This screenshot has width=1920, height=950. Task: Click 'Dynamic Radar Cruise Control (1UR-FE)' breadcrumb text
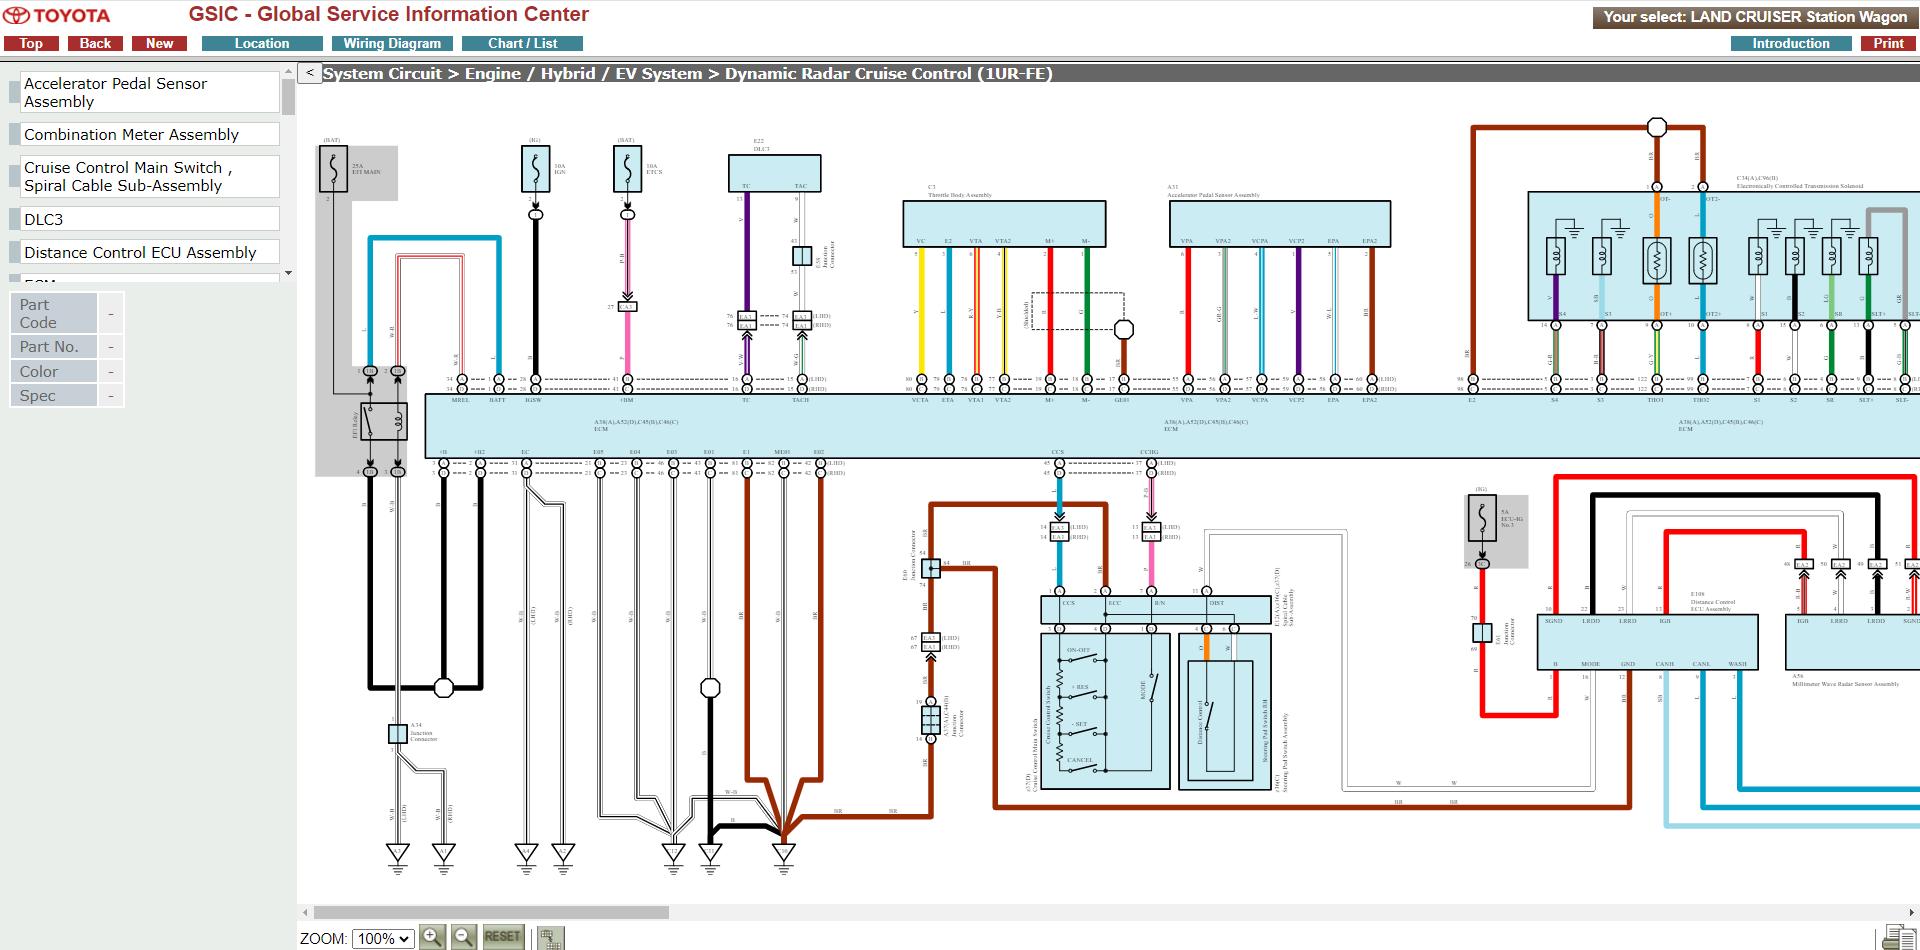pos(888,73)
